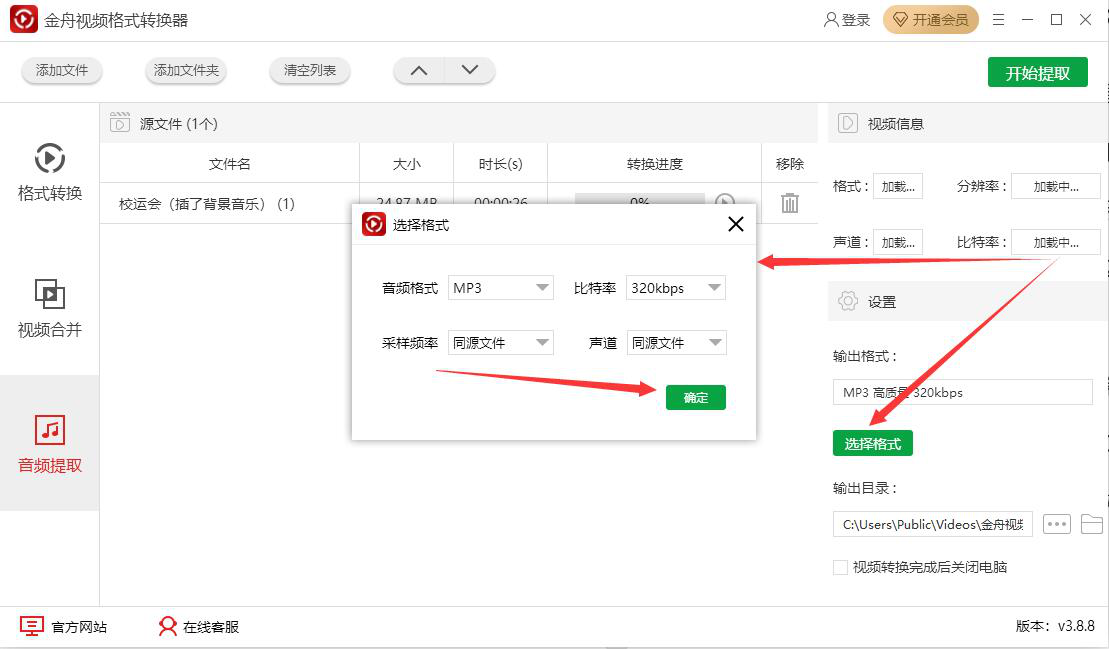Image resolution: width=1109 pixels, height=649 pixels.
Task: Click the 视频信息 panel icon
Action: click(847, 123)
